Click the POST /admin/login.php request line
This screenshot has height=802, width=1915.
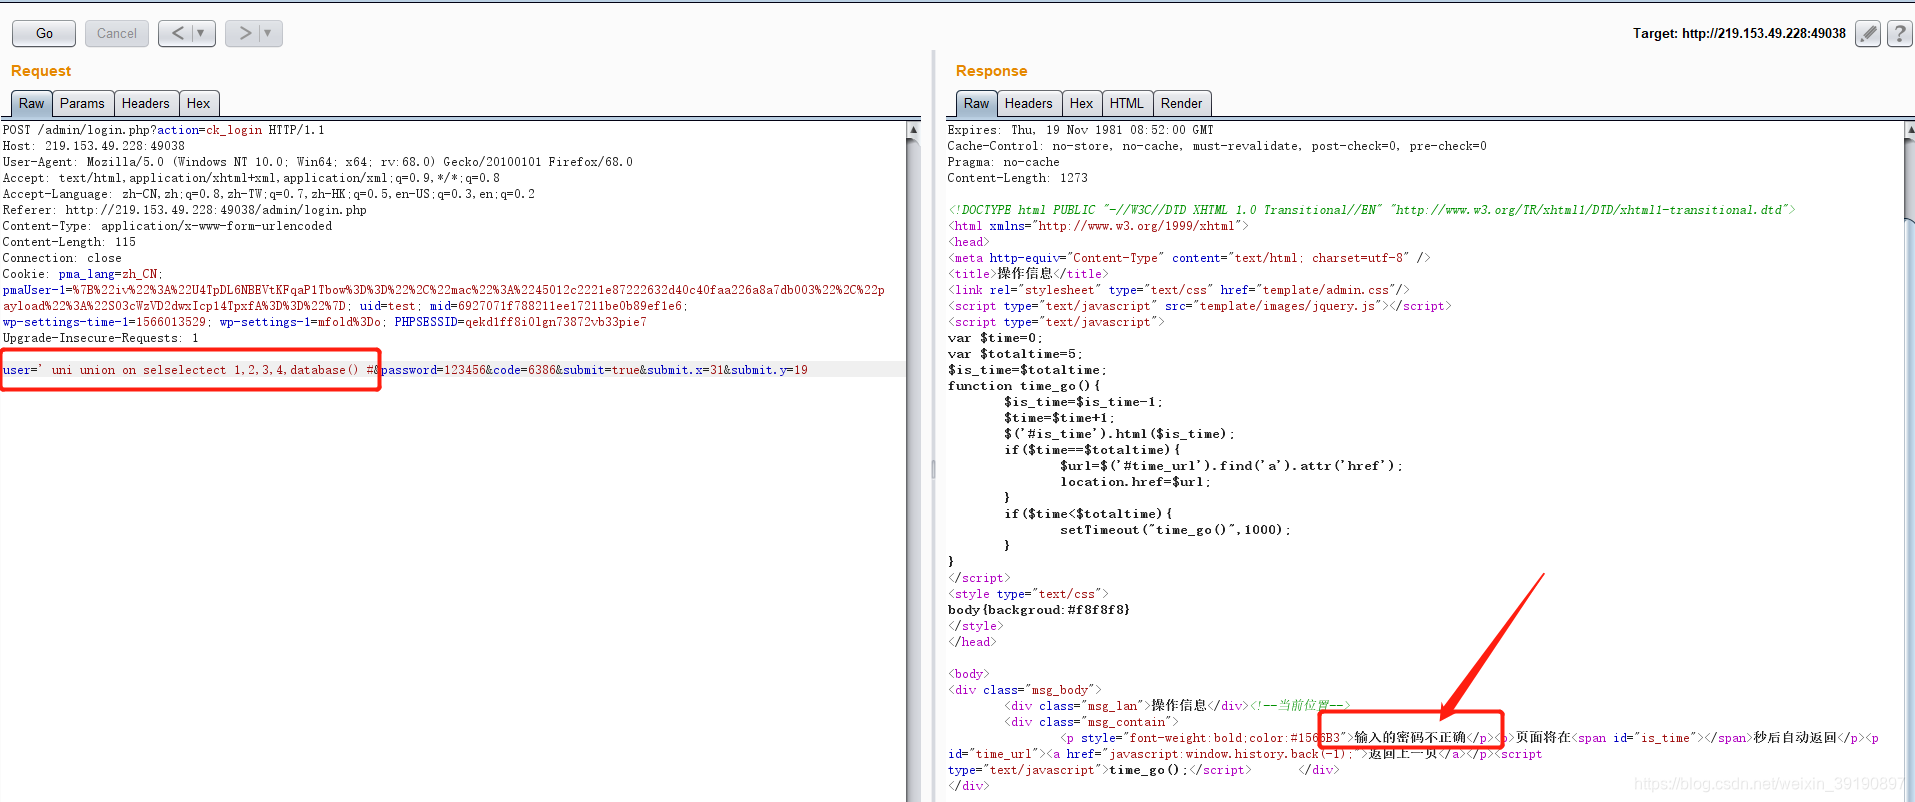tap(163, 130)
